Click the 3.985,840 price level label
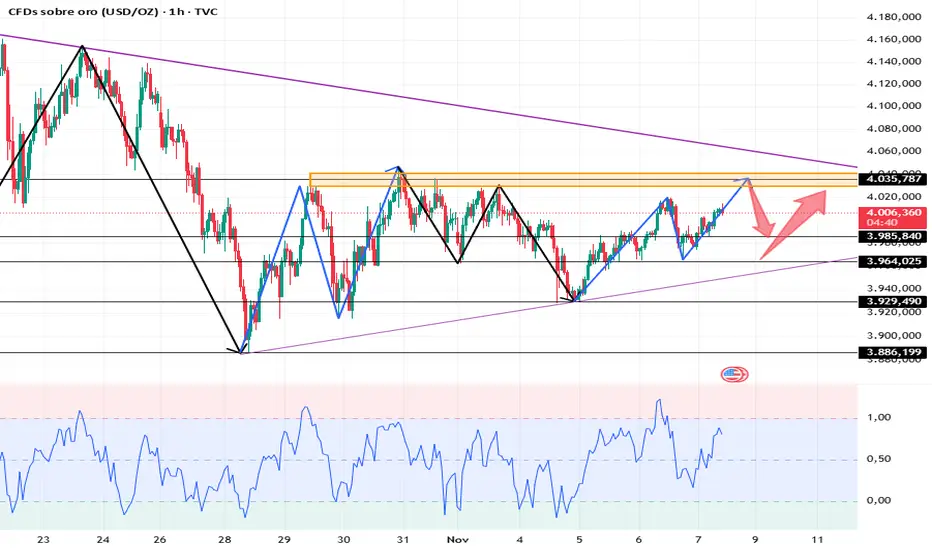The image size is (932, 550). pos(893,237)
